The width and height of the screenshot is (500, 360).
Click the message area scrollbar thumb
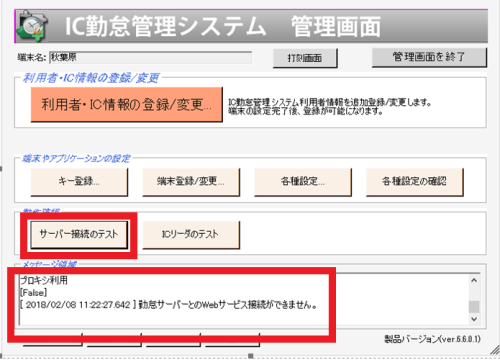click(x=474, y=307)
